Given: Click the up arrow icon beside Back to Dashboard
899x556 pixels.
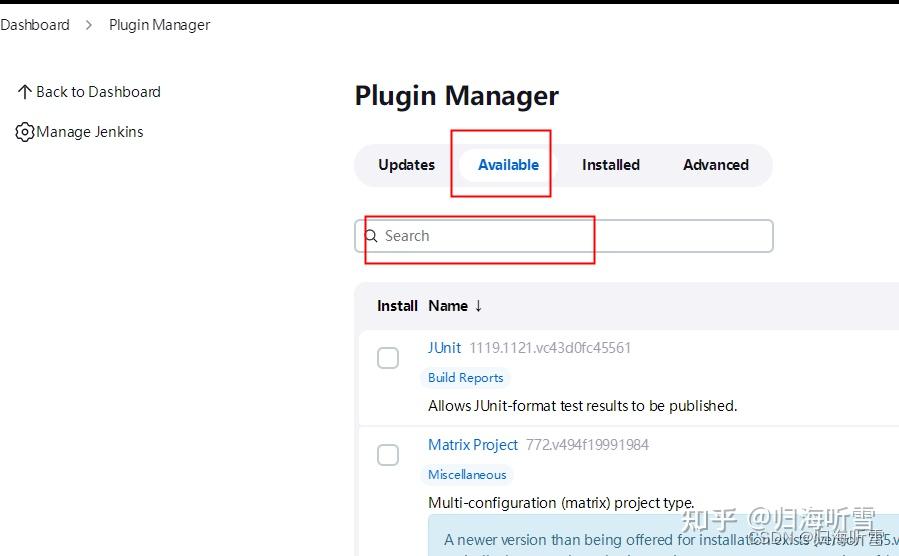Looking at the screenshot, I should tap(25, 92).
